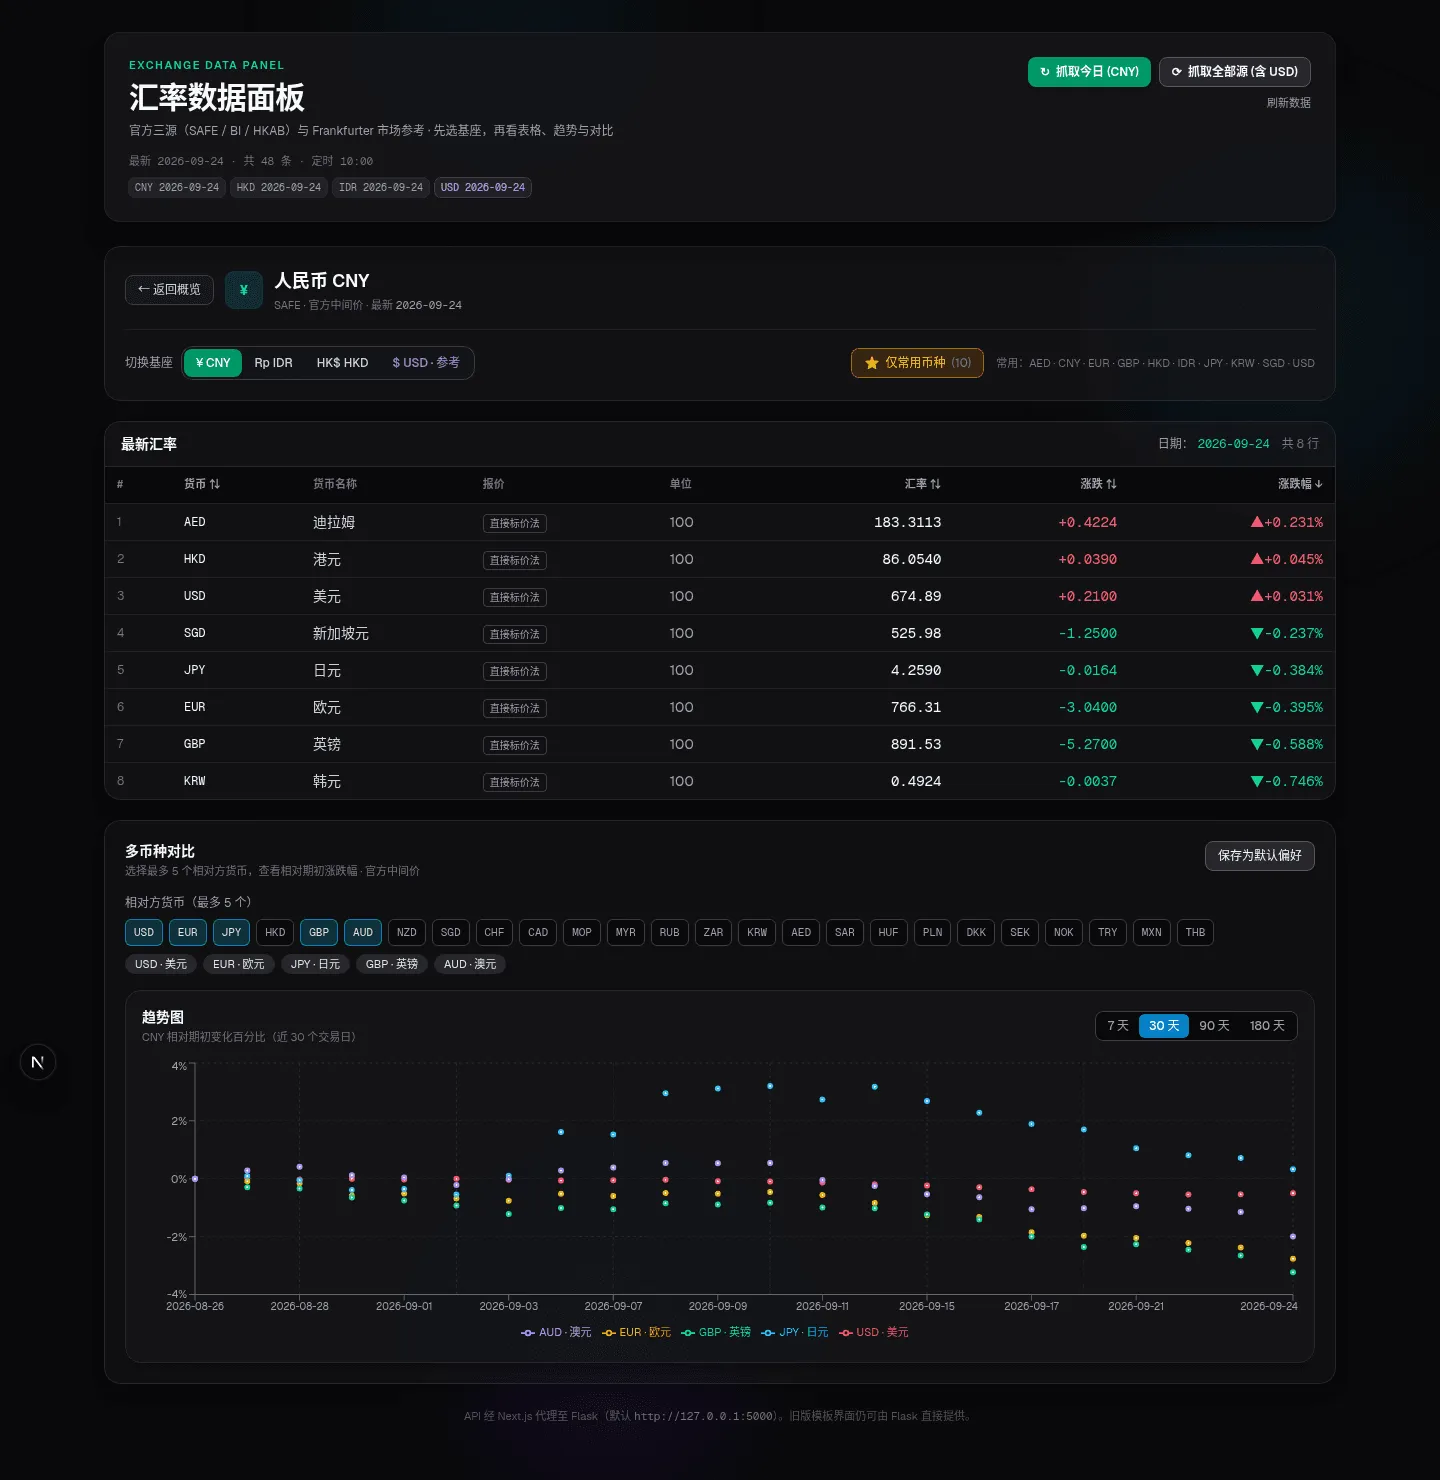Click 直接标价法 tag in the EUR row
Image resolution: width=1440 pixels, height=1480 pixels.
point(515,708)
